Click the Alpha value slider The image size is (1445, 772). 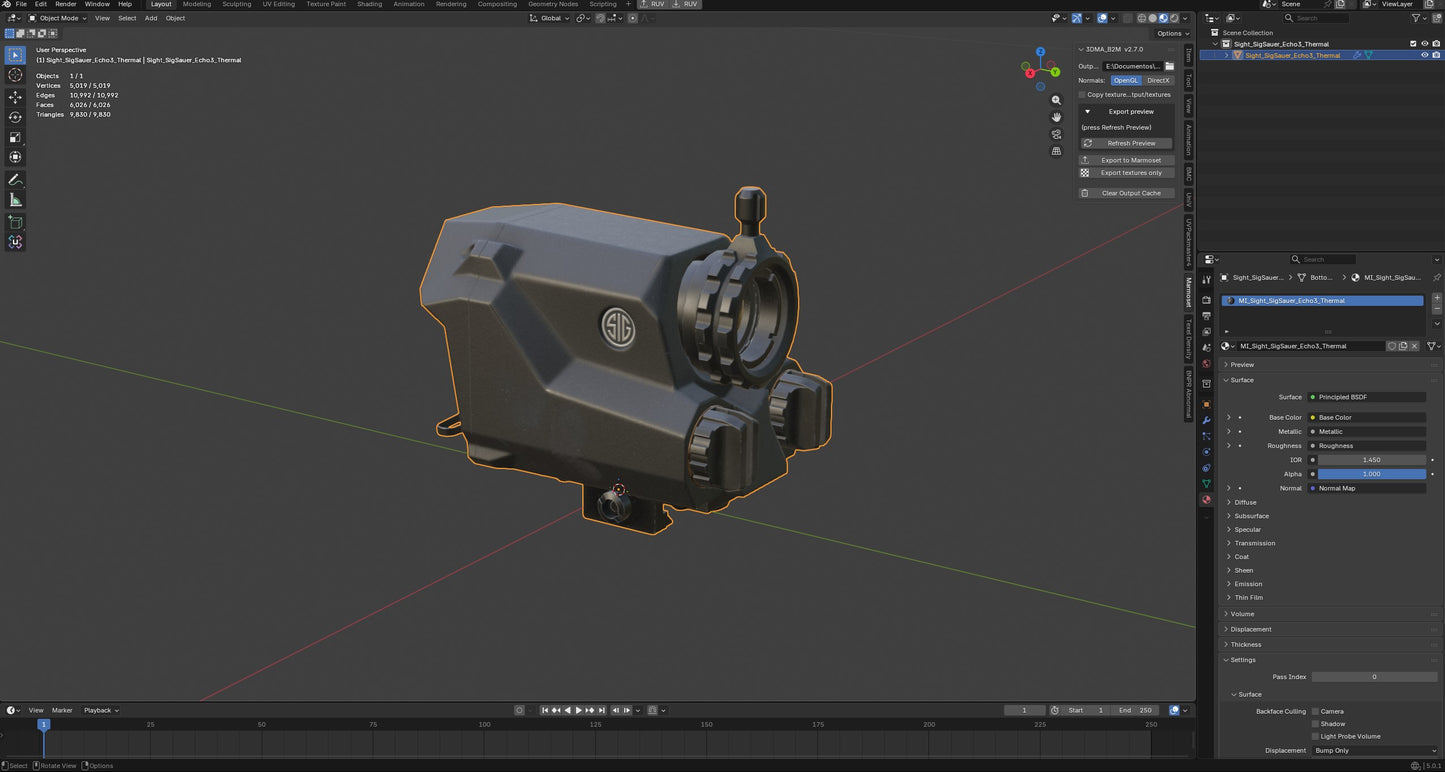pos(1371,474)
